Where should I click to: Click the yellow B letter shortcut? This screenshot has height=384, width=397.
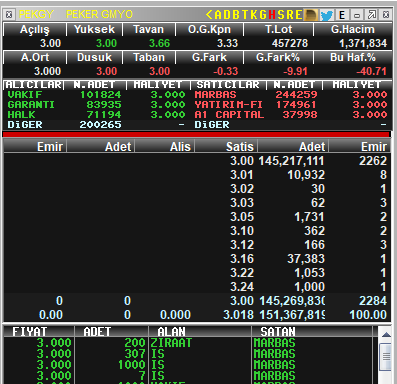pyautogui.click(x=236, y=15)
